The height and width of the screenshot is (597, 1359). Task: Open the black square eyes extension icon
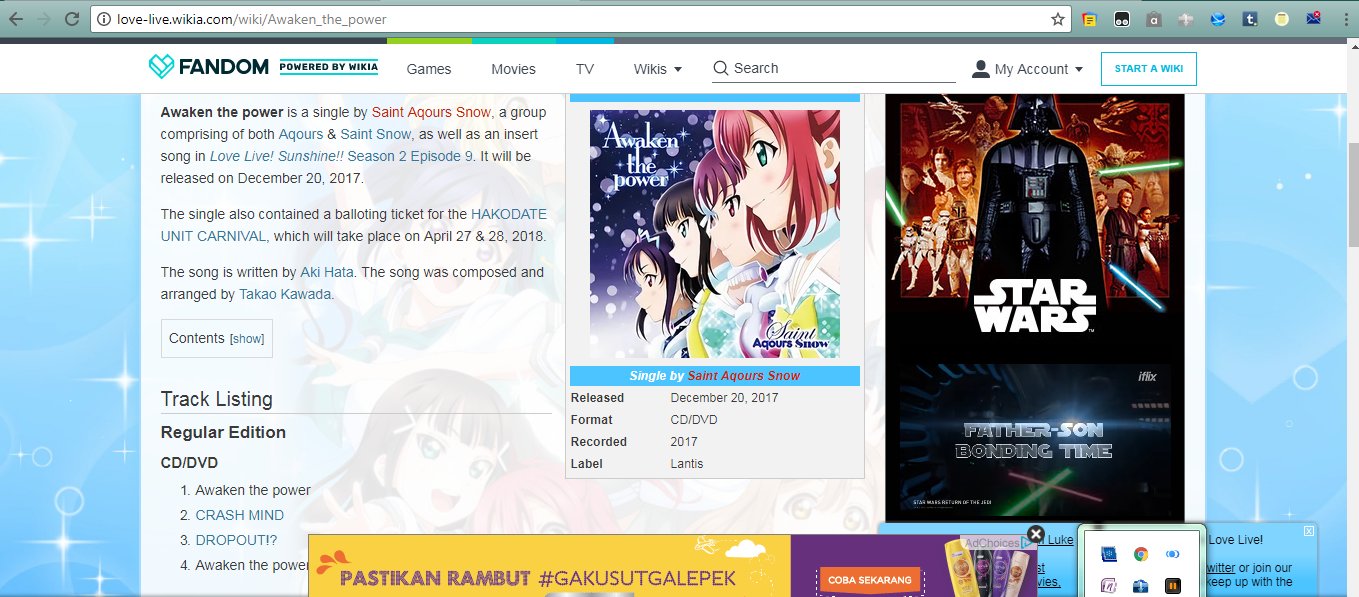point(1121,19)
